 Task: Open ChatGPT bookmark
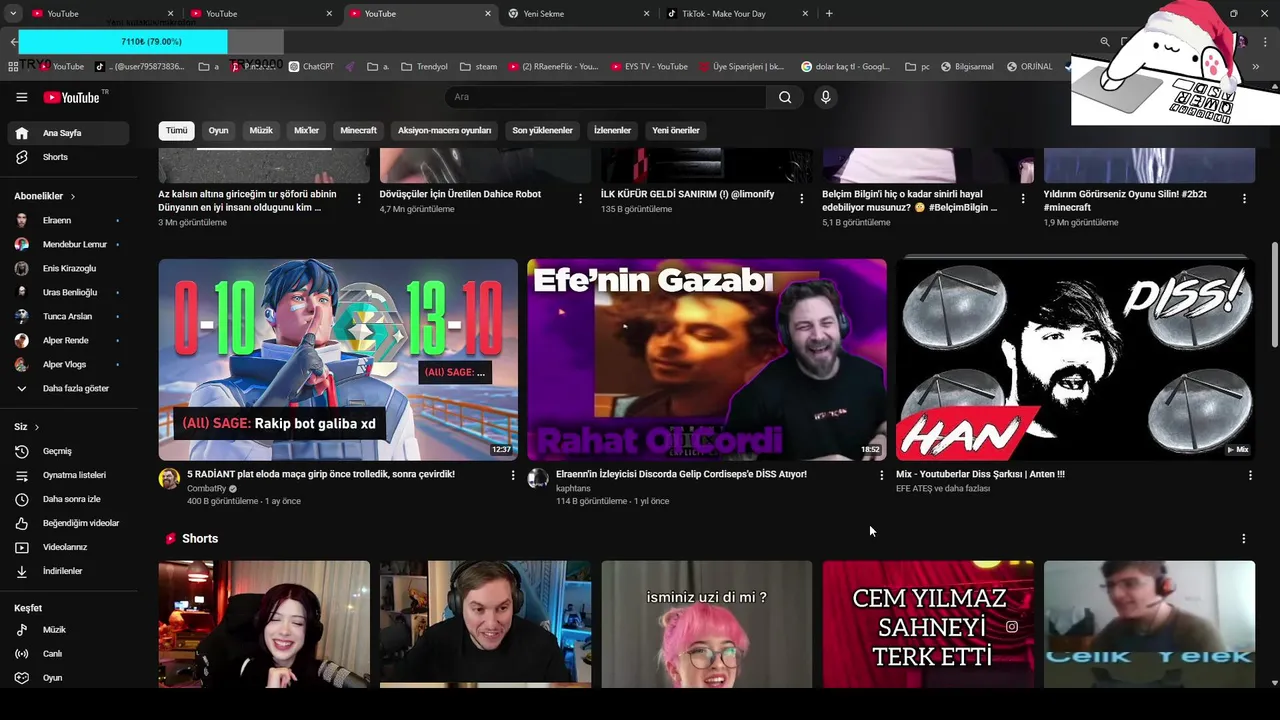[x=311, y=67]
